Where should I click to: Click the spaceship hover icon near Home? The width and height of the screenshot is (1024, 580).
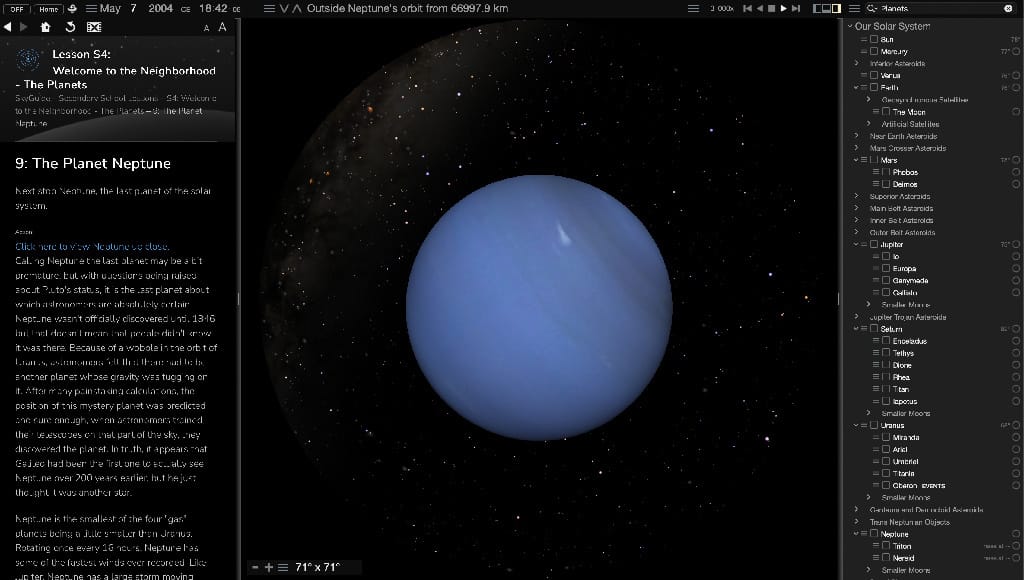[x=72, y=8]
